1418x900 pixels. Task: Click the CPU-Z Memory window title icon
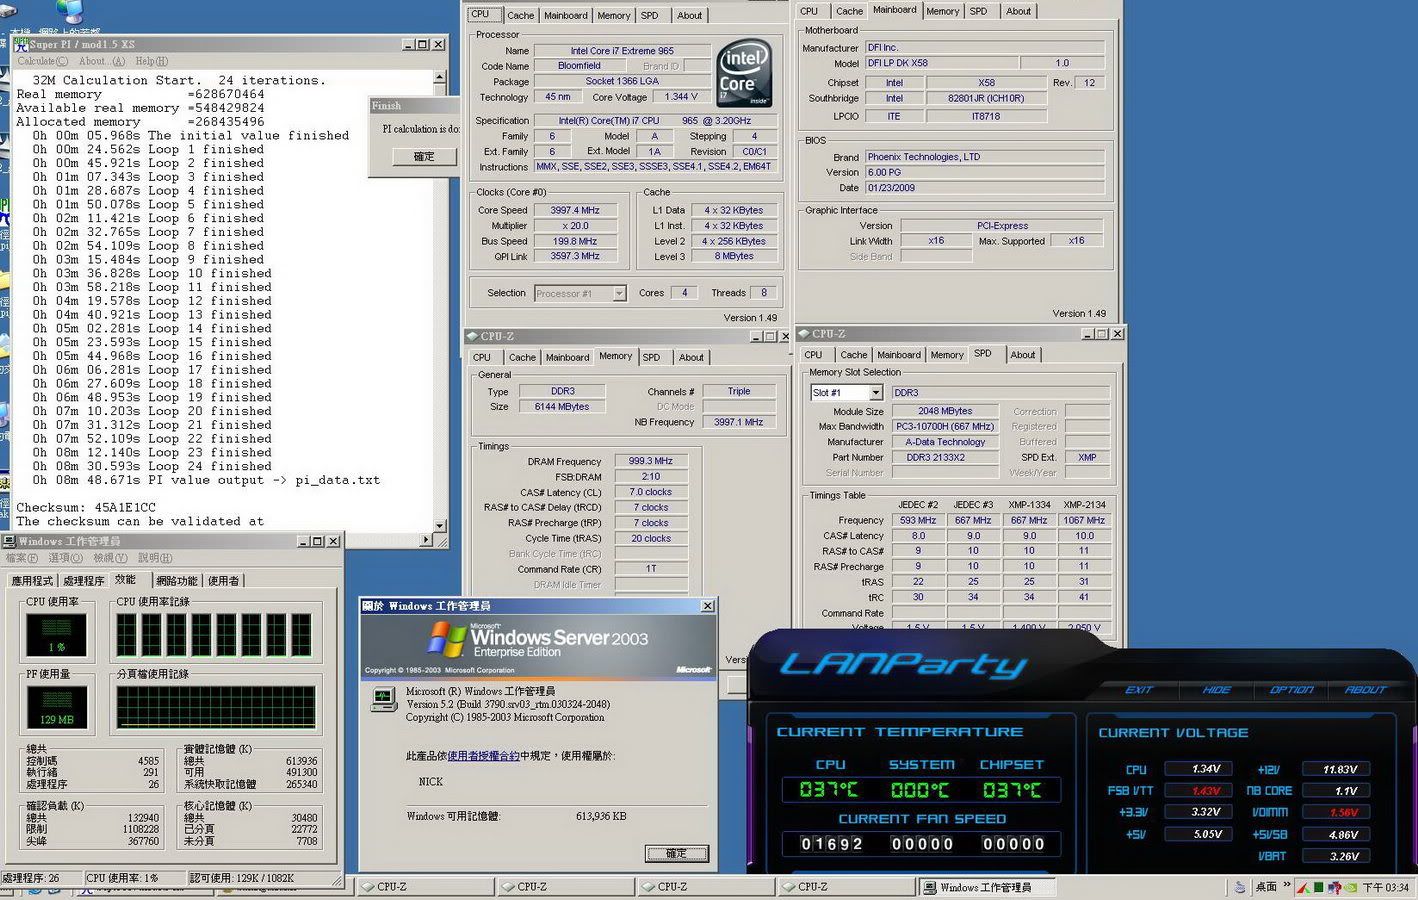(471, 336)
